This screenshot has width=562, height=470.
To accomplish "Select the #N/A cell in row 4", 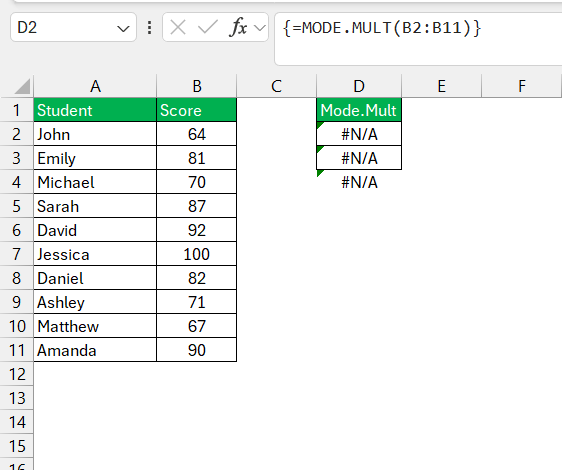I will pos(359,182).
